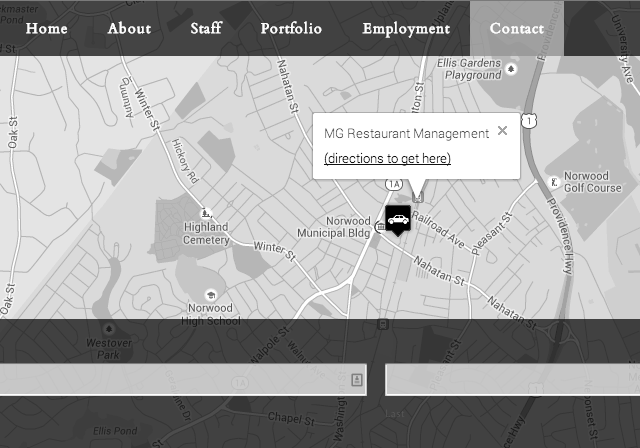Open the Employment page
The width and height of the screenshot is (640, 448).
[x=406, y=29]
